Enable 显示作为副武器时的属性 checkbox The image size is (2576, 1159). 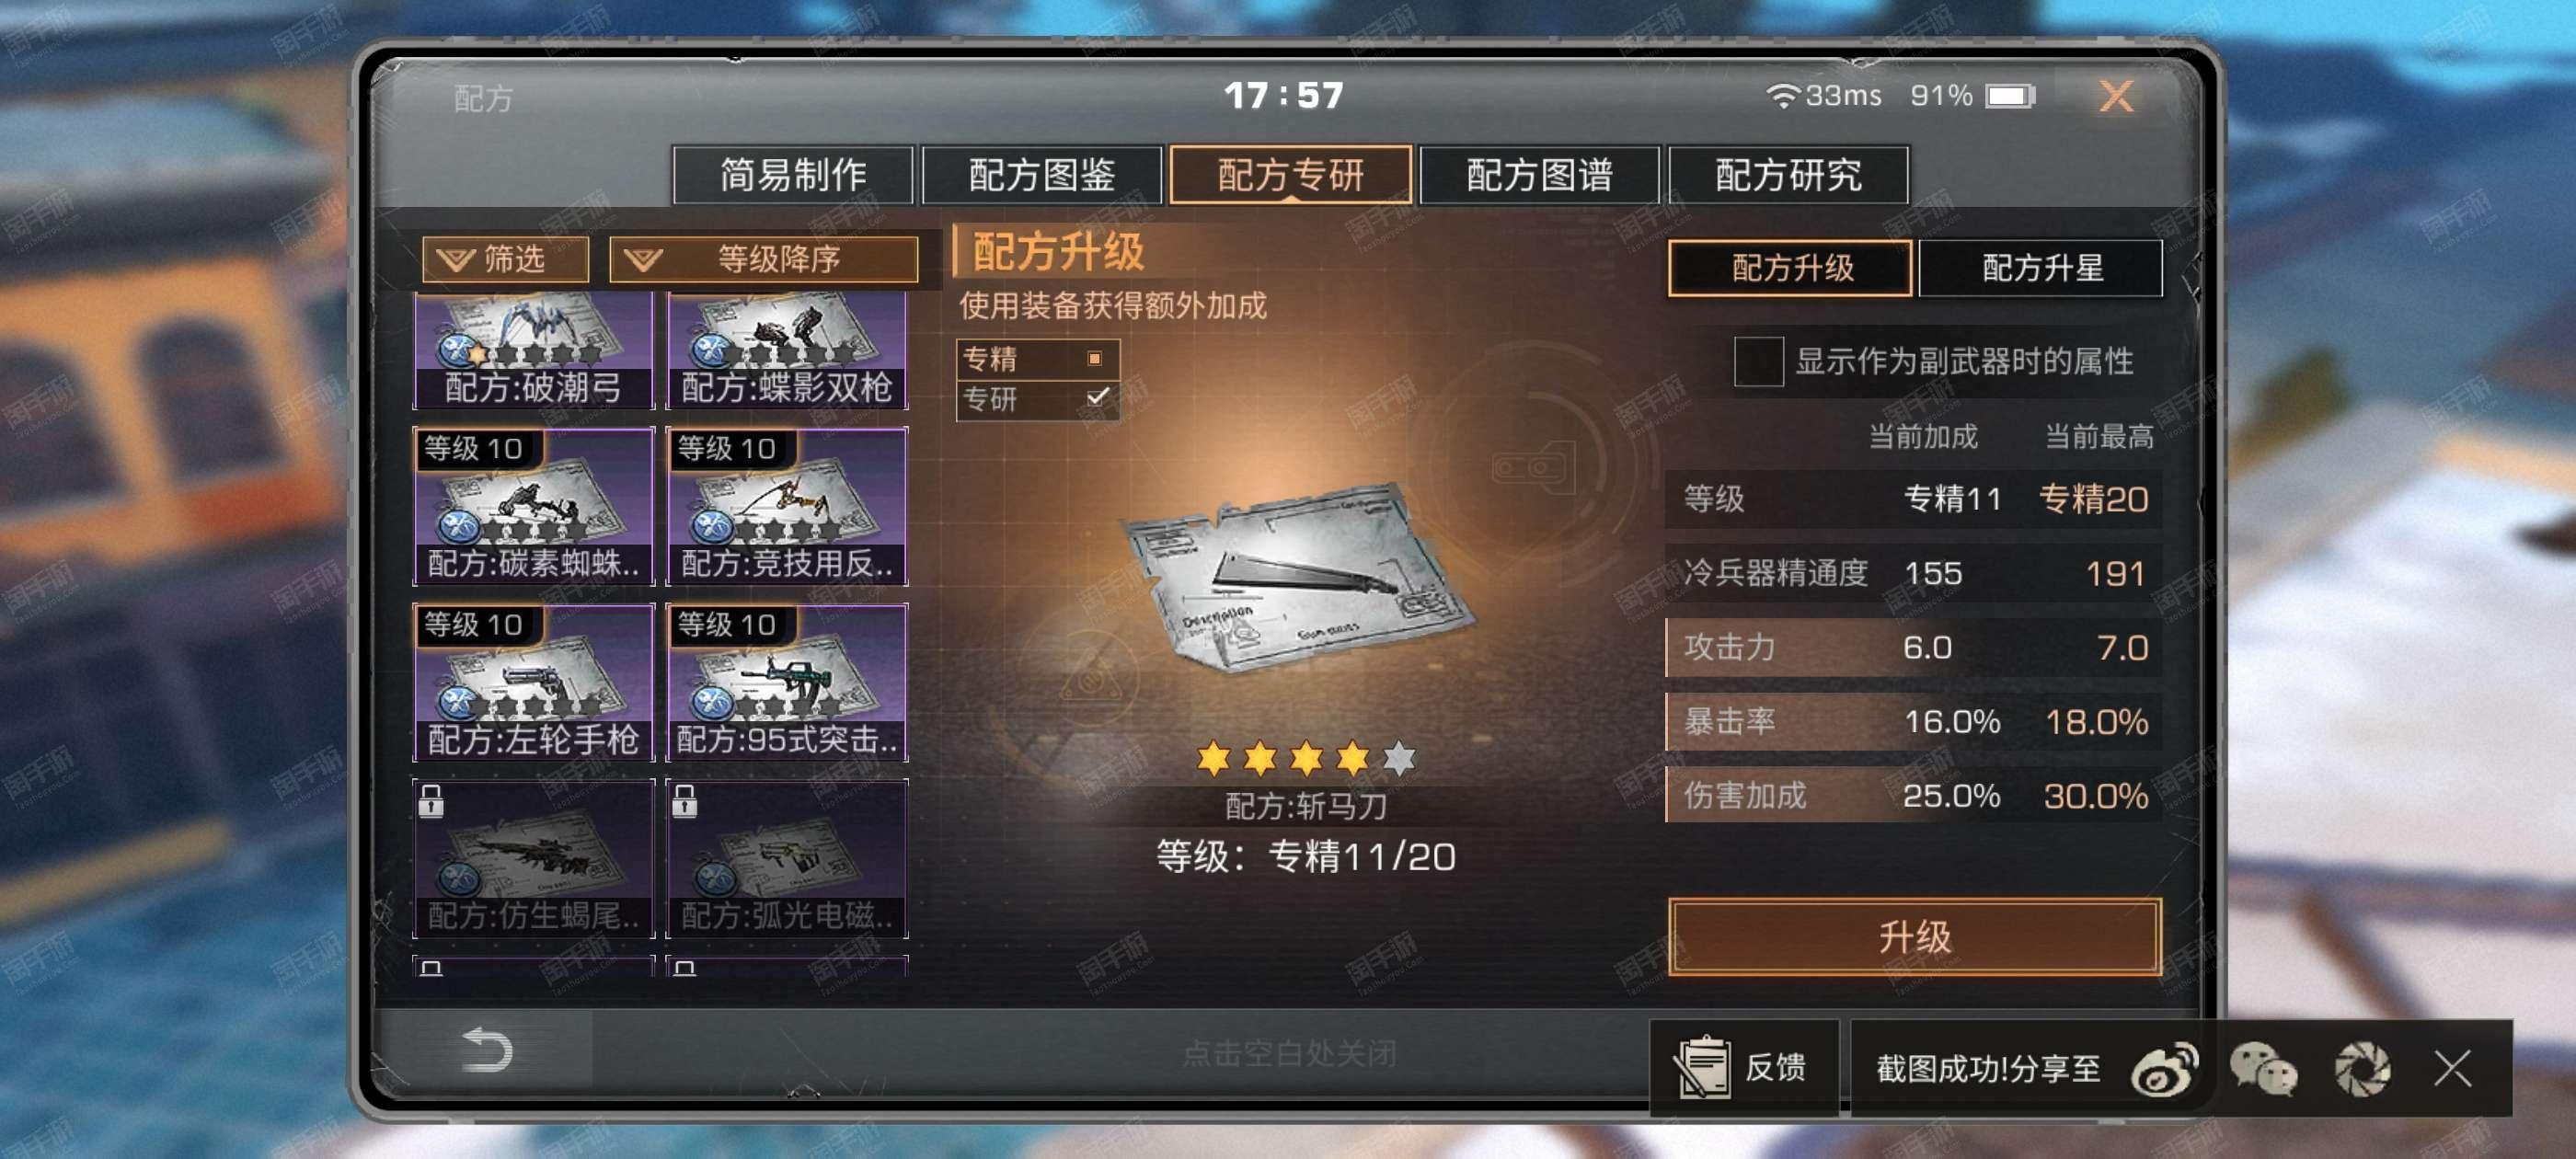click(x=1758, y=361)
